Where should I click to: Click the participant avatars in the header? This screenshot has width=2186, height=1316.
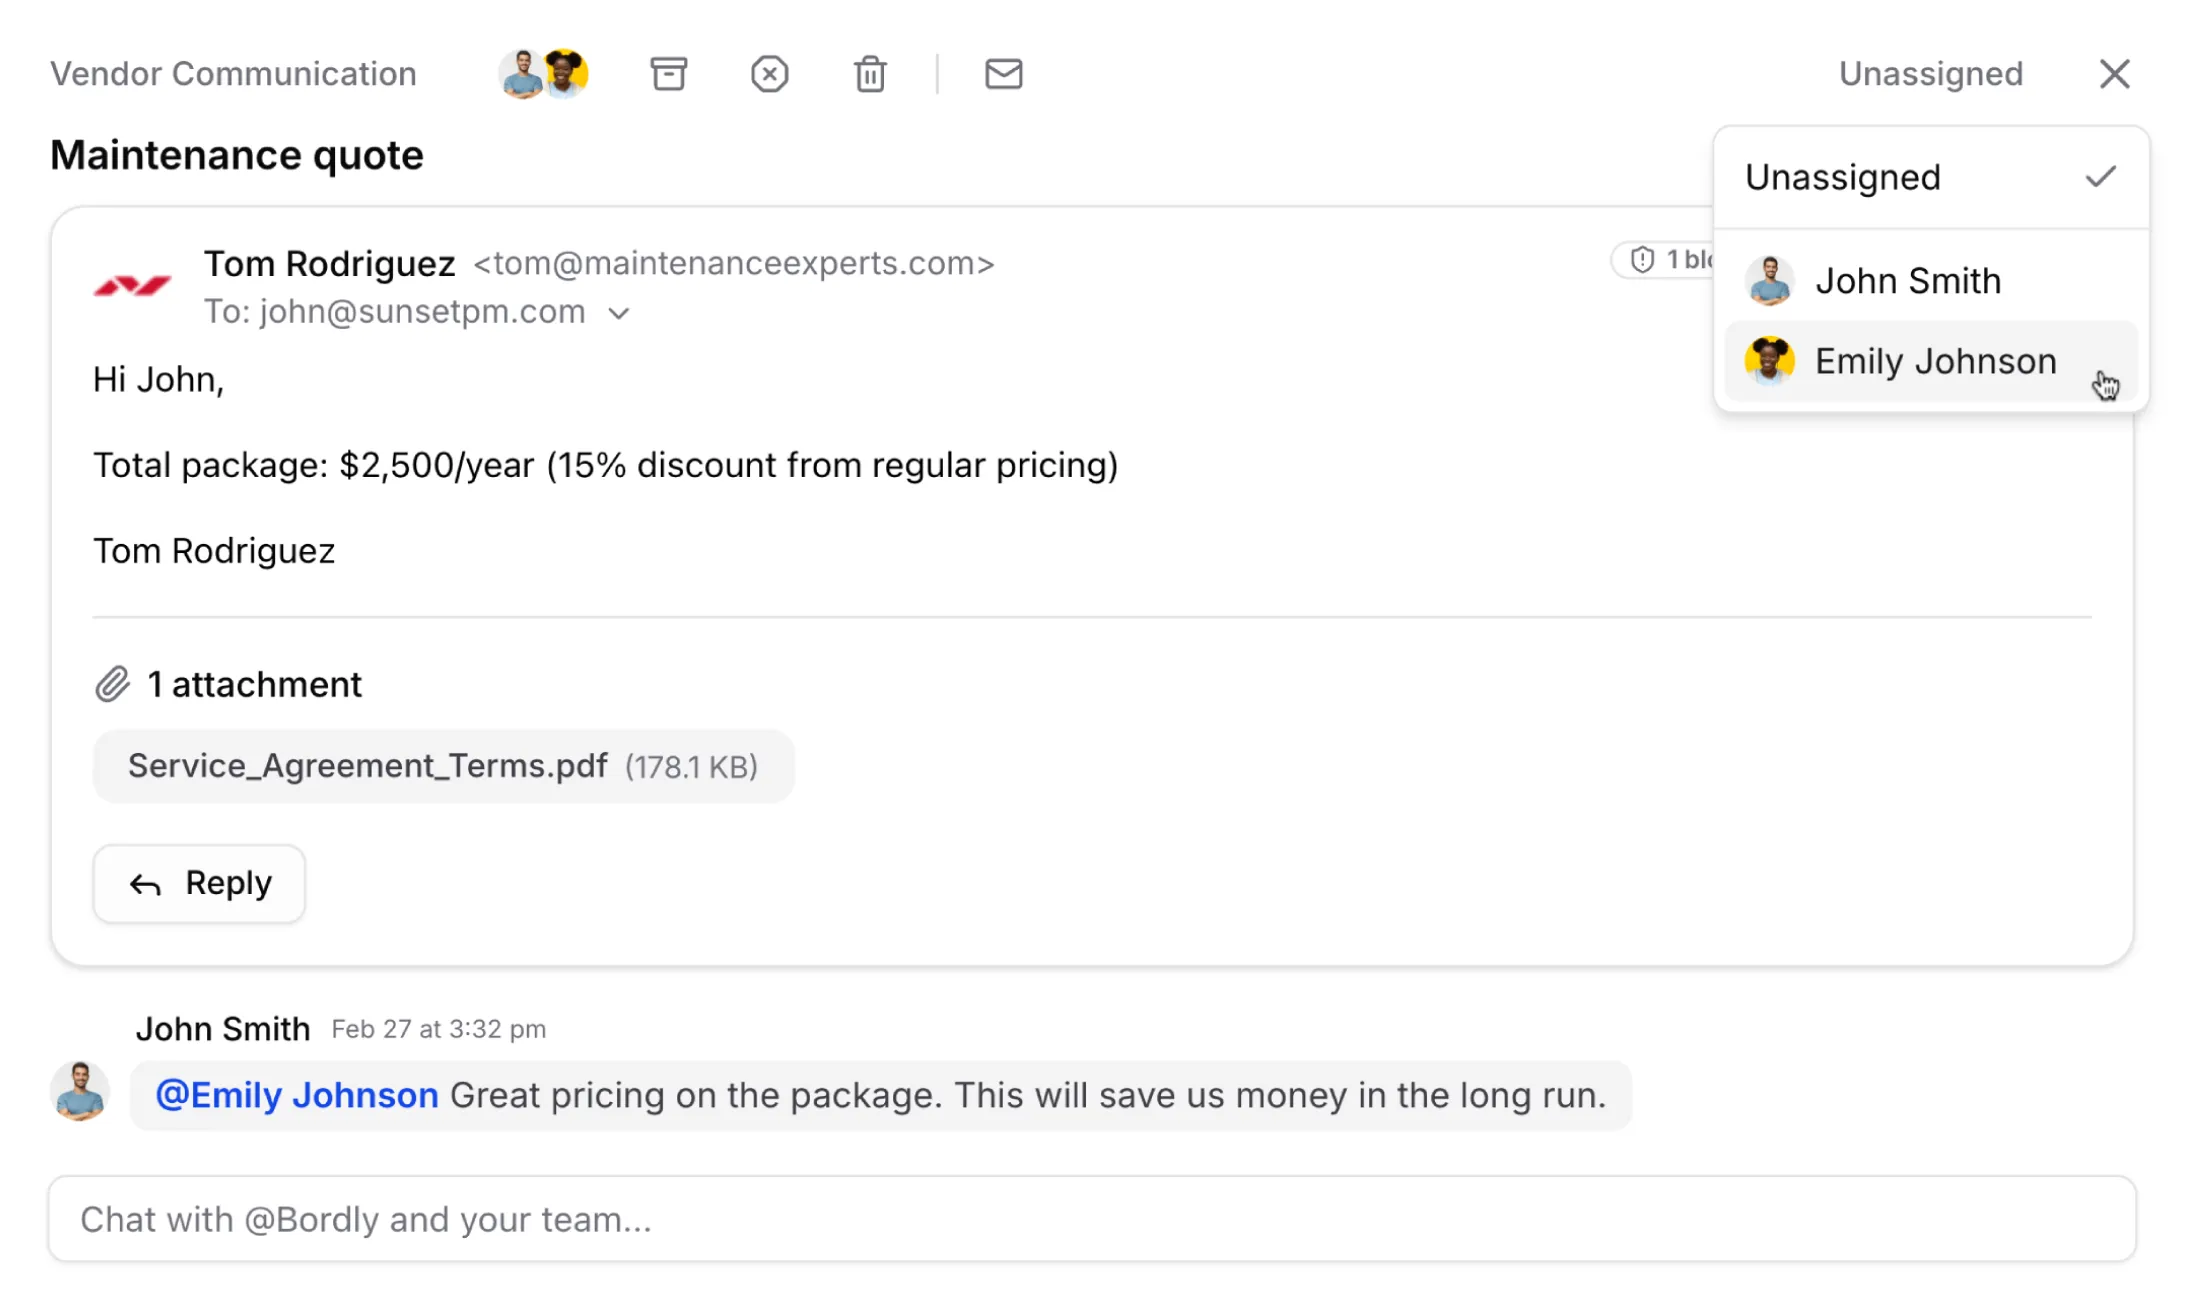543,74
